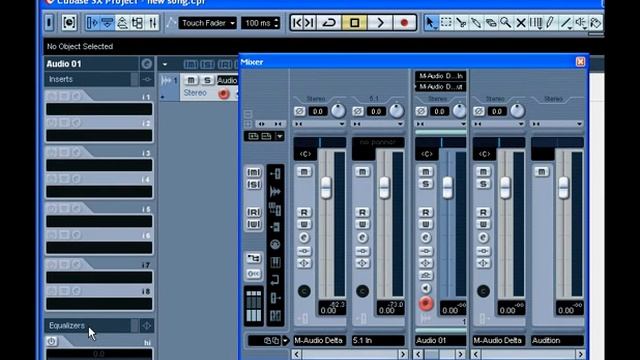Select the Zoom magnifier tool
Screen dimensions: 640x360
click(x=506, y=23)
